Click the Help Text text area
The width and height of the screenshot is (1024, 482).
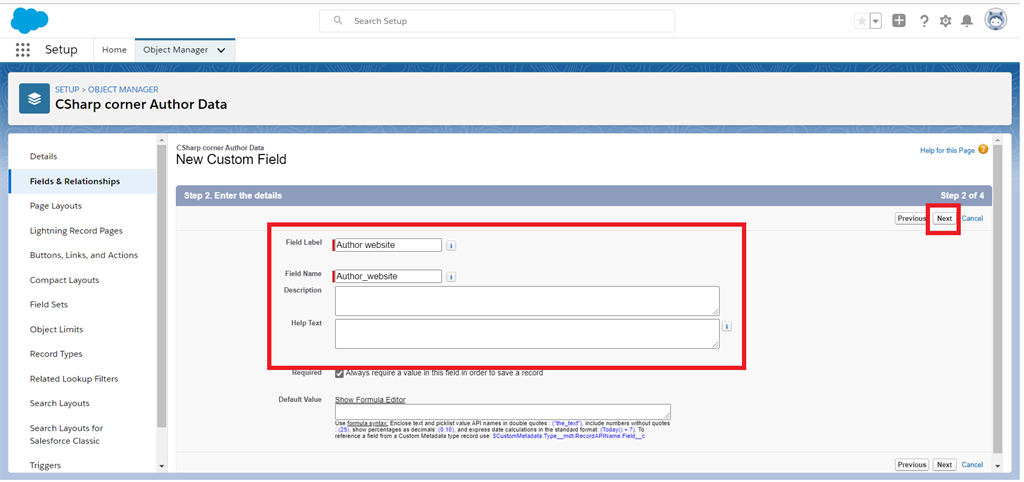[x=527, y=334]
